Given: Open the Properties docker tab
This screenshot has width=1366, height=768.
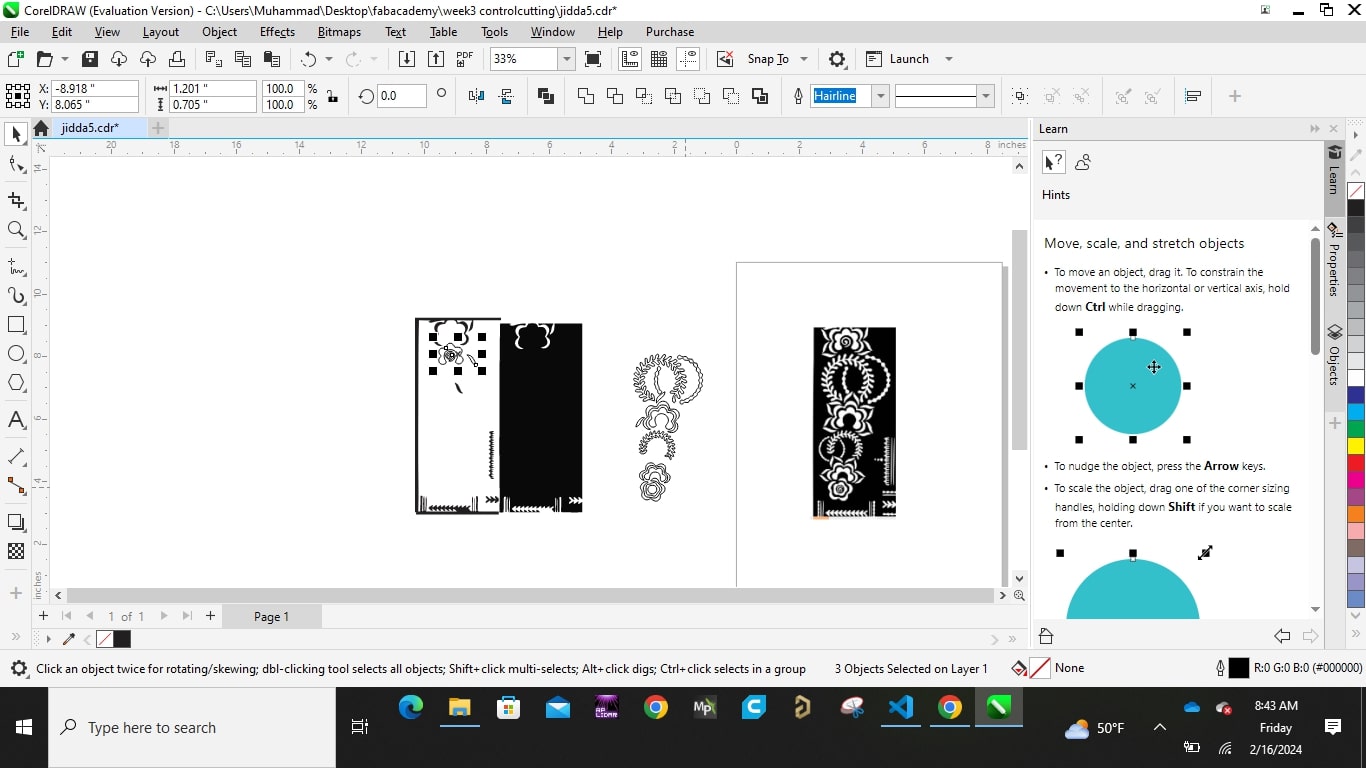Looking at the screenshot, I should point(1334,260).
